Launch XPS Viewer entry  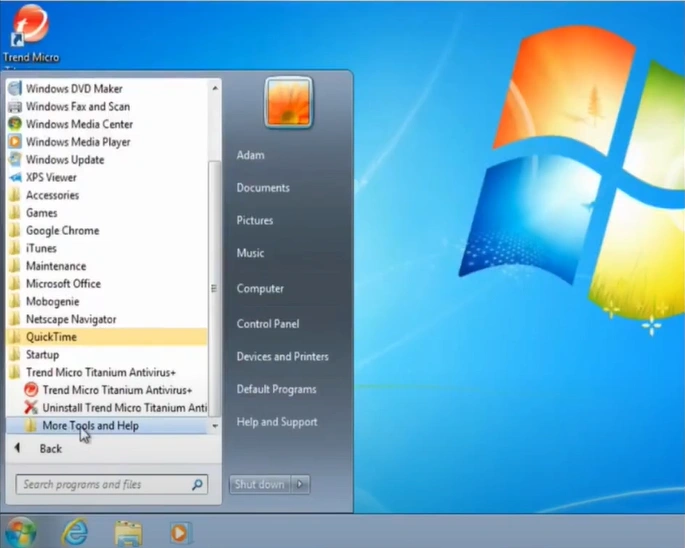click(51, 177)
